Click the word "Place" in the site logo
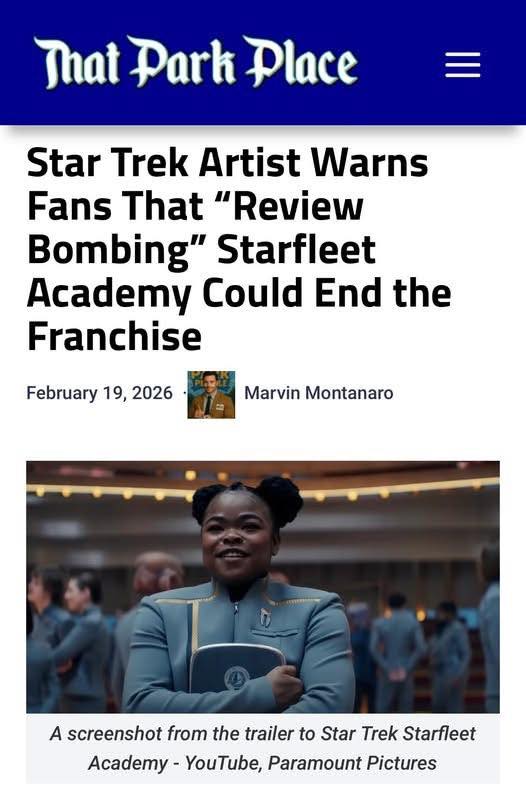The height and width of the screenshot is (801, 526). pos(301,64)
